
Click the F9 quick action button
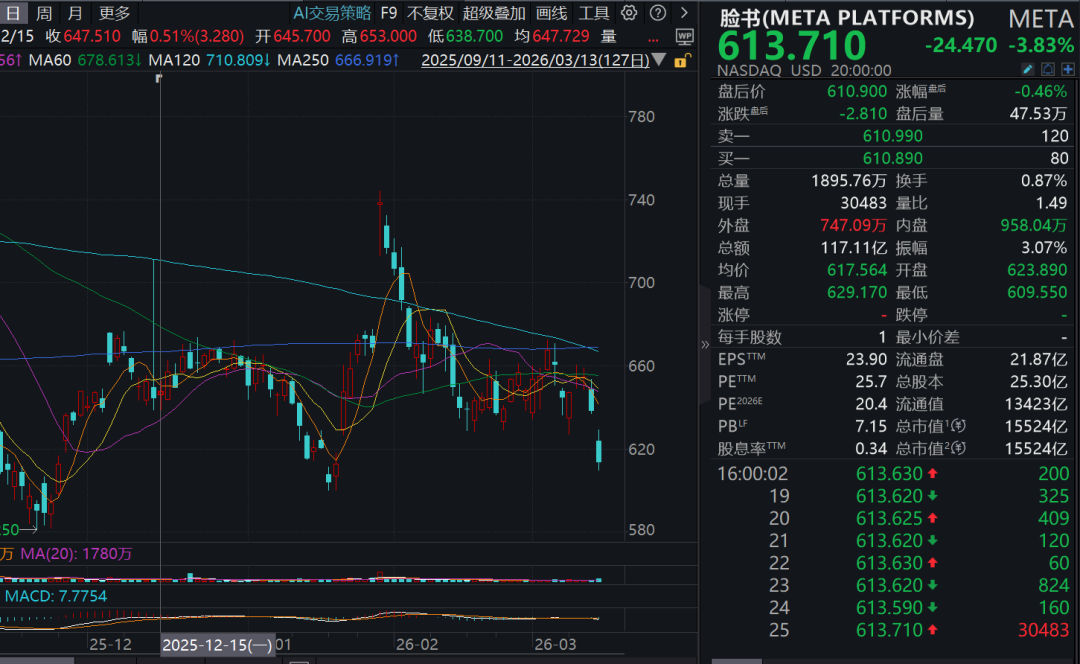[389, 13]
